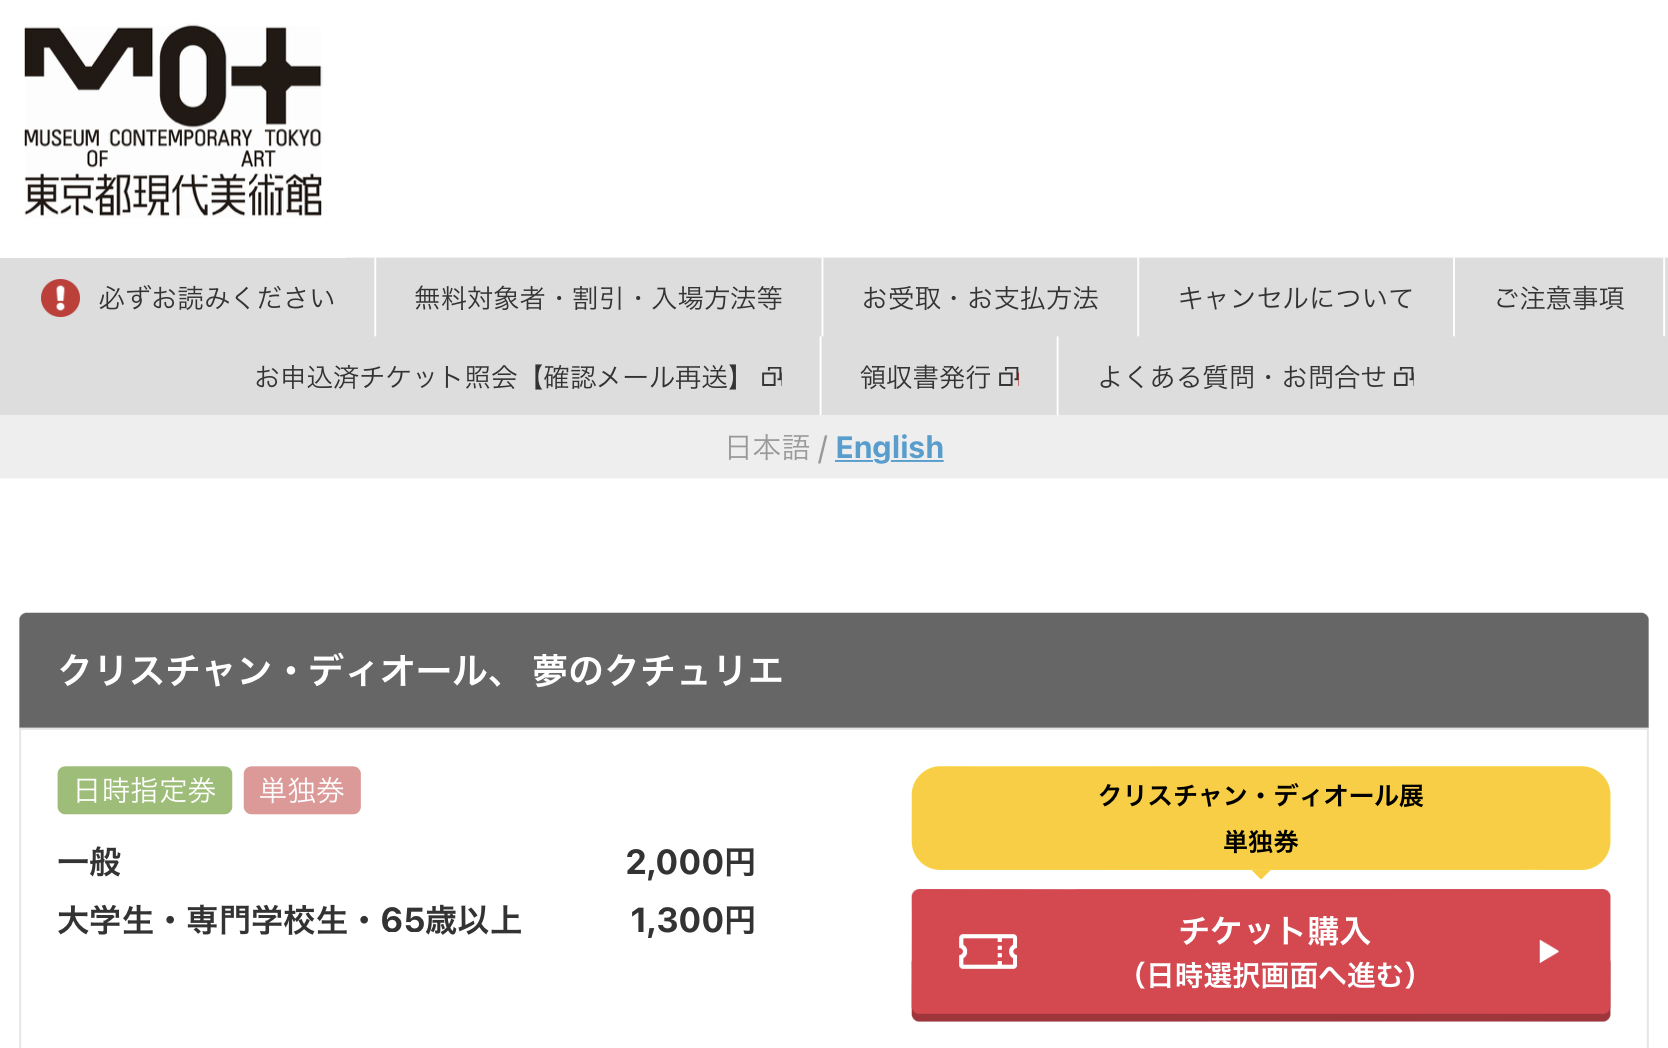Click external link icon beside 領収書発行
The image size is (1668, 1048).
(1009, 377)
